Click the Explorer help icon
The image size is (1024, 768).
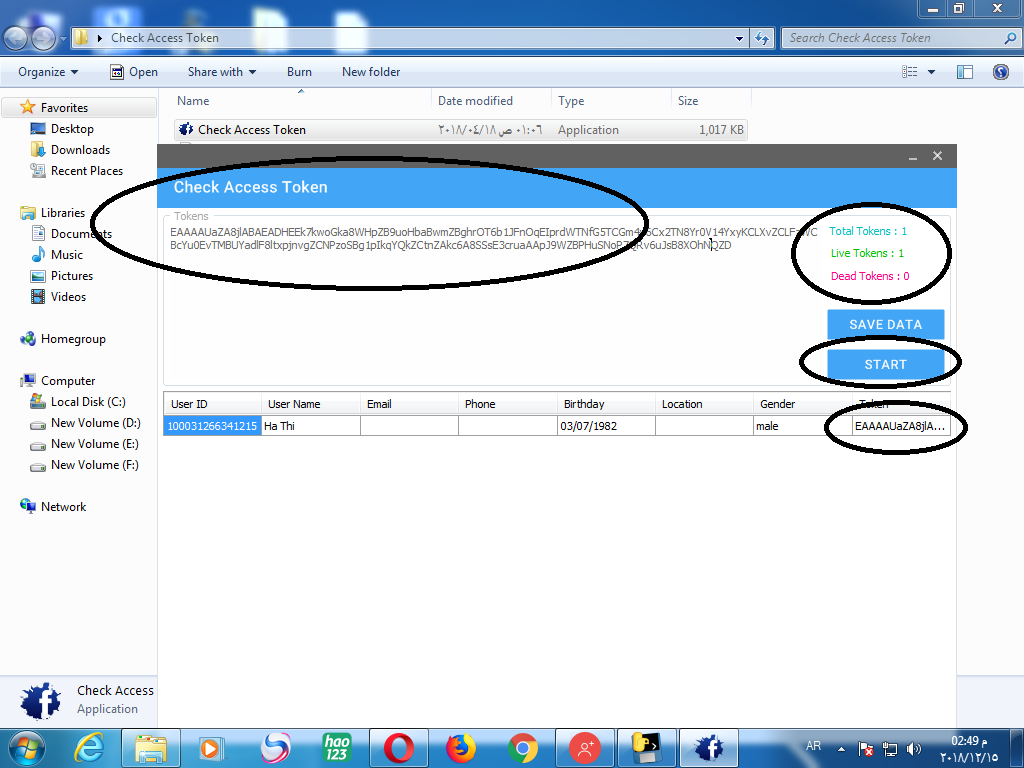tap(1000, 72)
